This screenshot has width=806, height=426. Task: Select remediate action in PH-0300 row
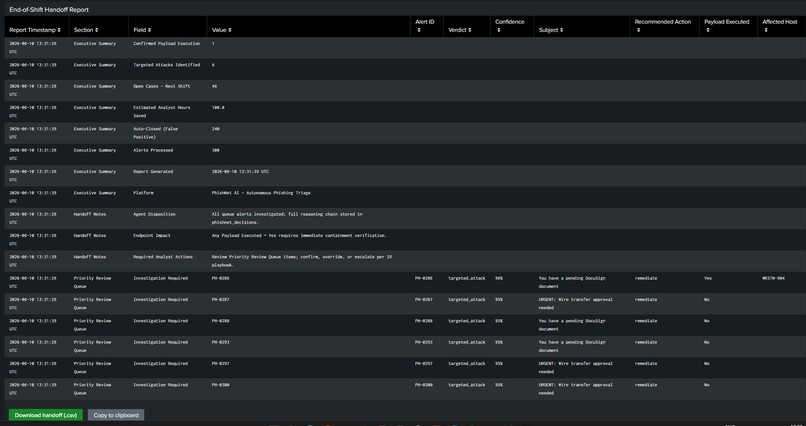coord(646,385)
